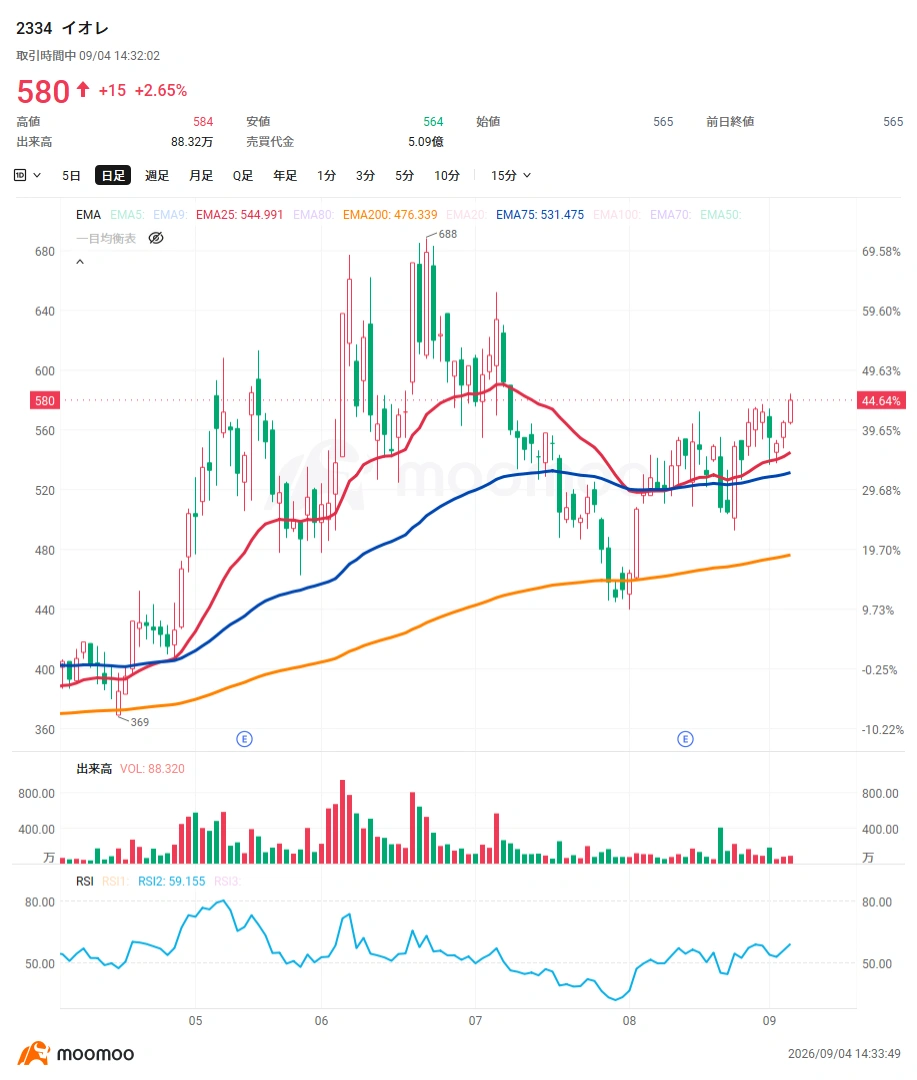Toggle the EMA200: 476.339 label
The width and height of the screenshot is (917, 1080).
[x=390, y=215]
